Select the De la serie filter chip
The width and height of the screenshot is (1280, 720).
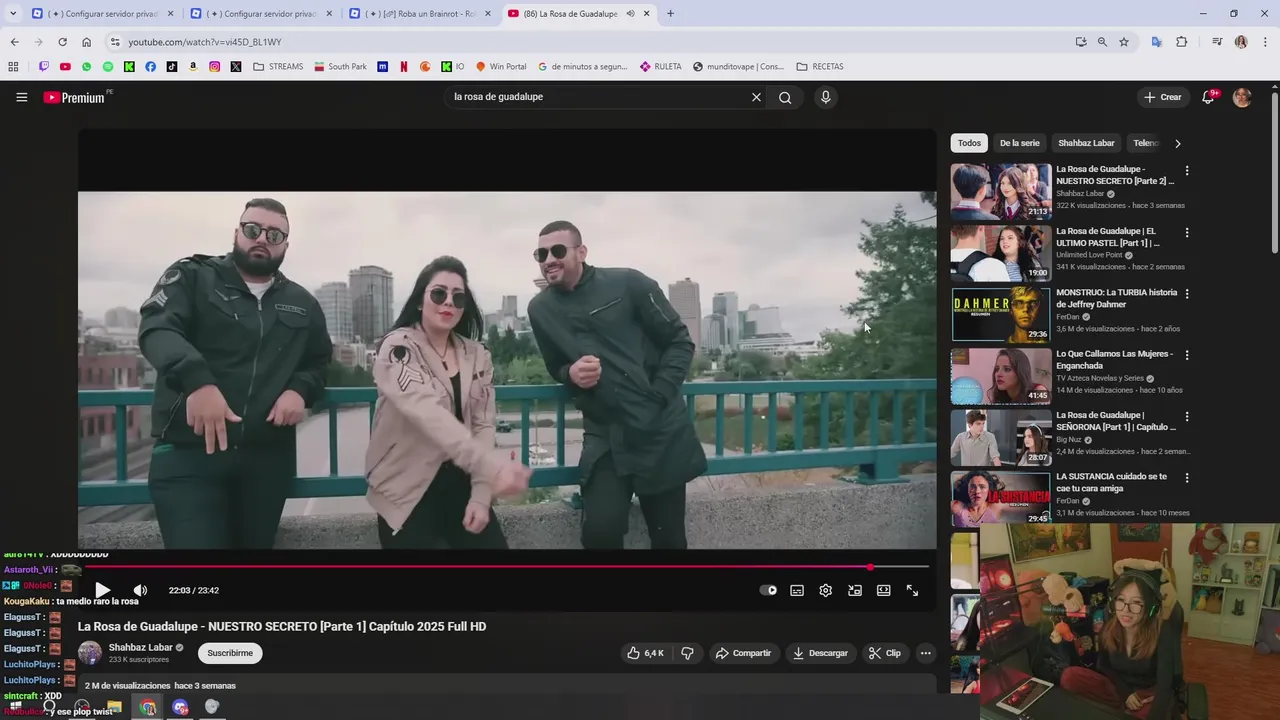1019,143
